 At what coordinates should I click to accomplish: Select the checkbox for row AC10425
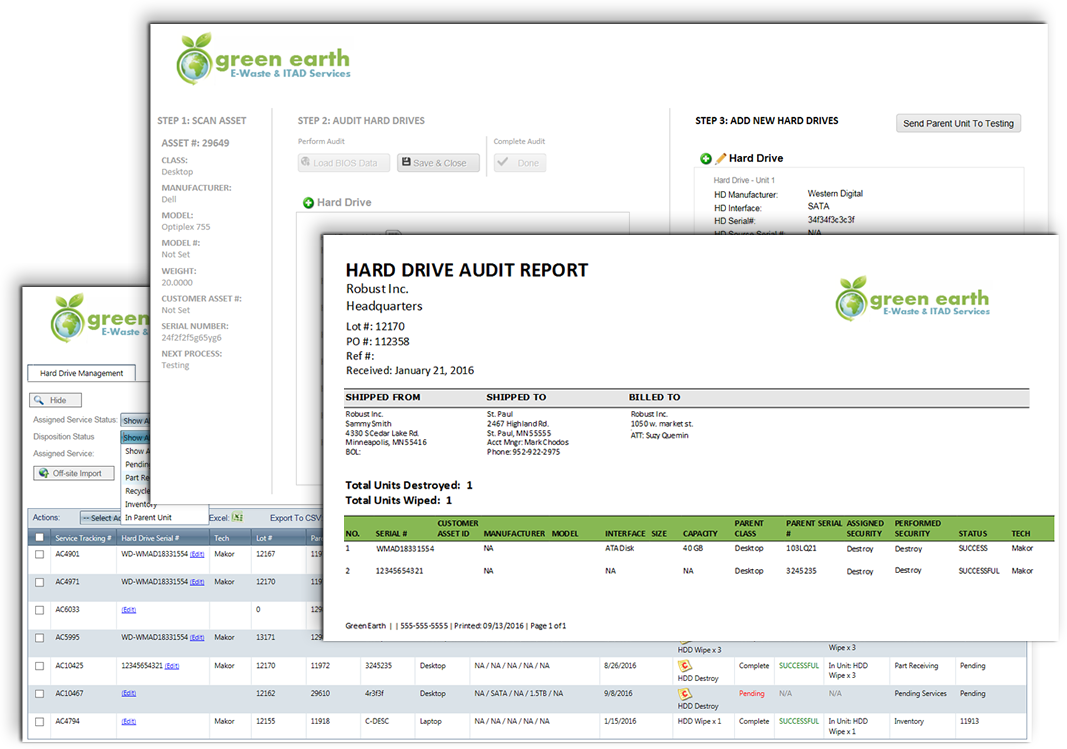click(x=40, y=666)
